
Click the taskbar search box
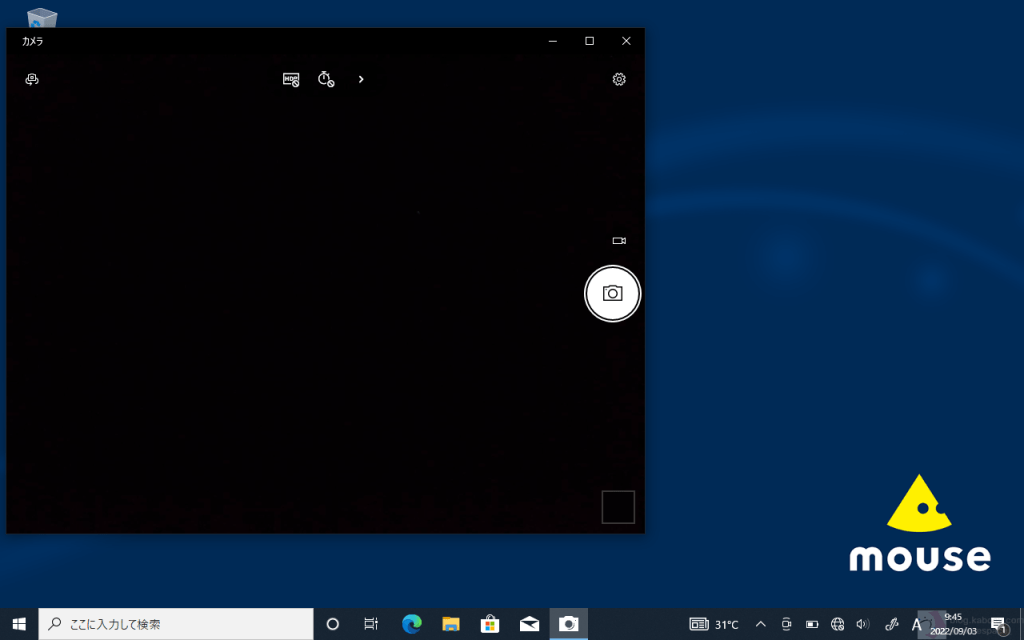[x=176, y=624]
